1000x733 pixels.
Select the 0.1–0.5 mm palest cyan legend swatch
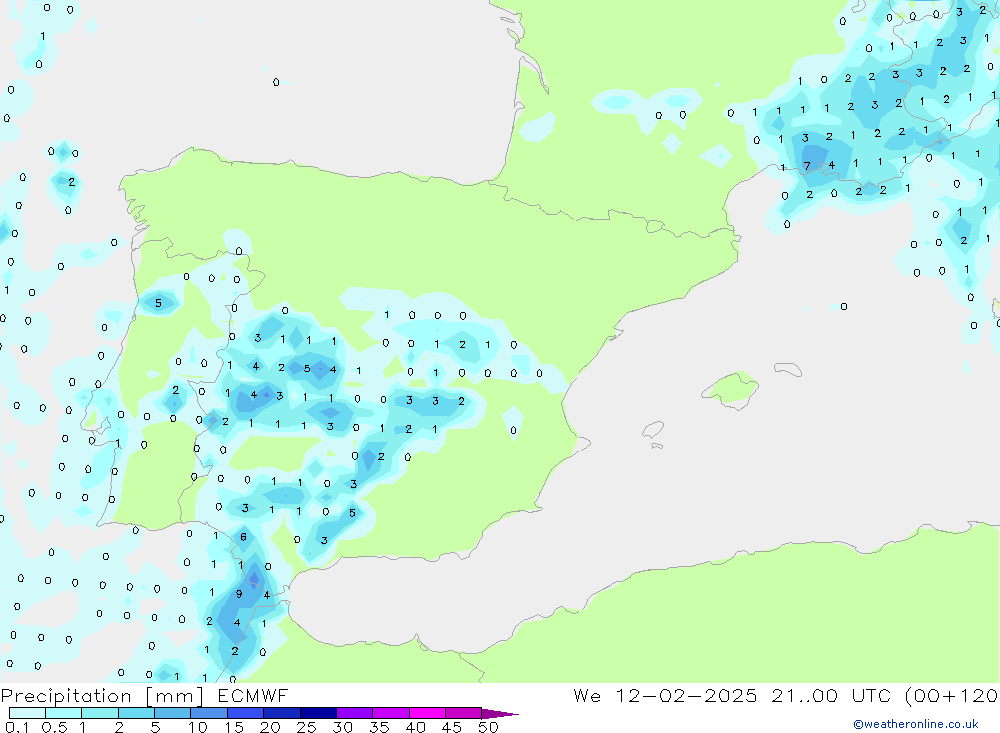pos(27,713)
